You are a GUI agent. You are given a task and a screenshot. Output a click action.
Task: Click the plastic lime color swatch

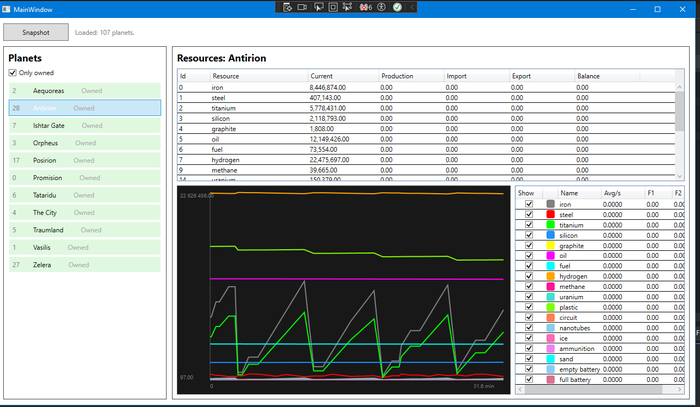[x=550, y=307]
